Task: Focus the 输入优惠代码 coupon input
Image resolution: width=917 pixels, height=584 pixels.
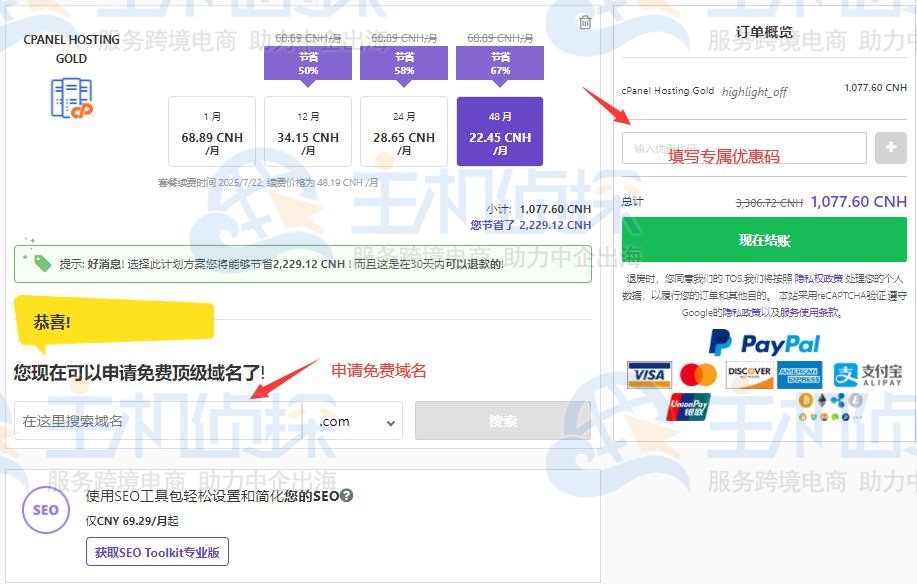Action: click(x=744, y=148)
